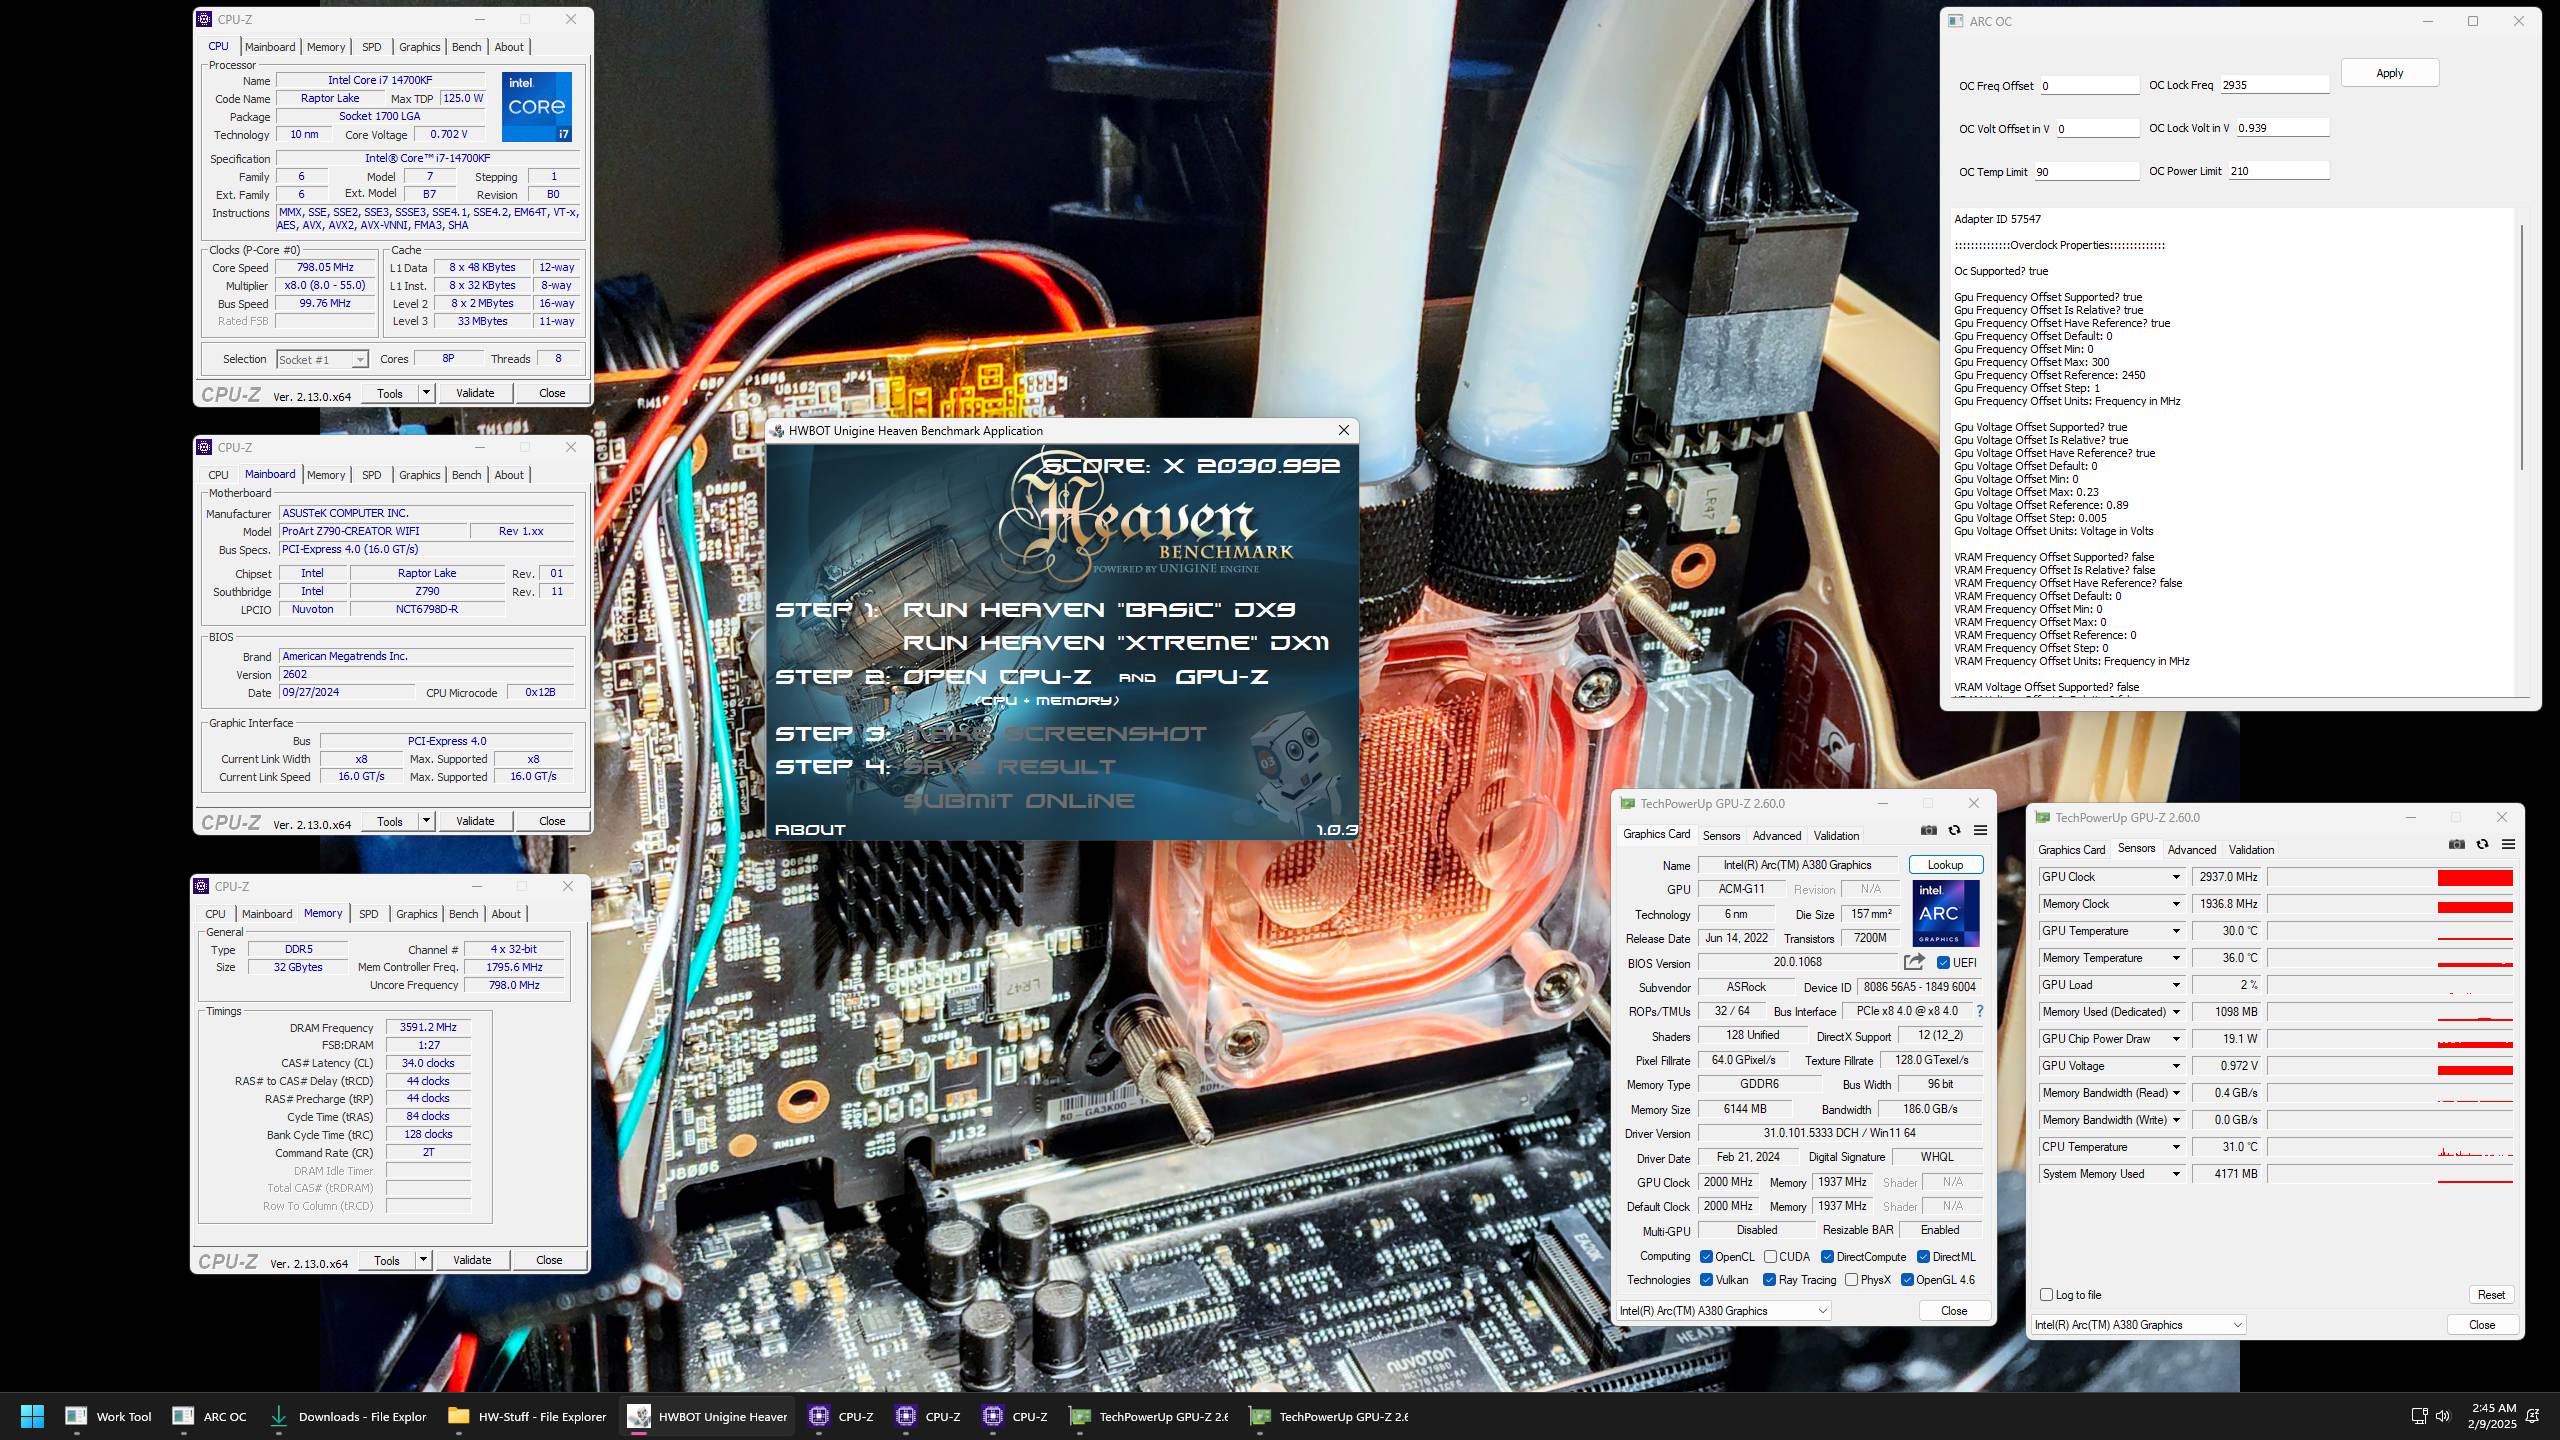Expand the GPU Voltage sensor dropdown
2560x1440 pixels.
pos(2175,1066)
